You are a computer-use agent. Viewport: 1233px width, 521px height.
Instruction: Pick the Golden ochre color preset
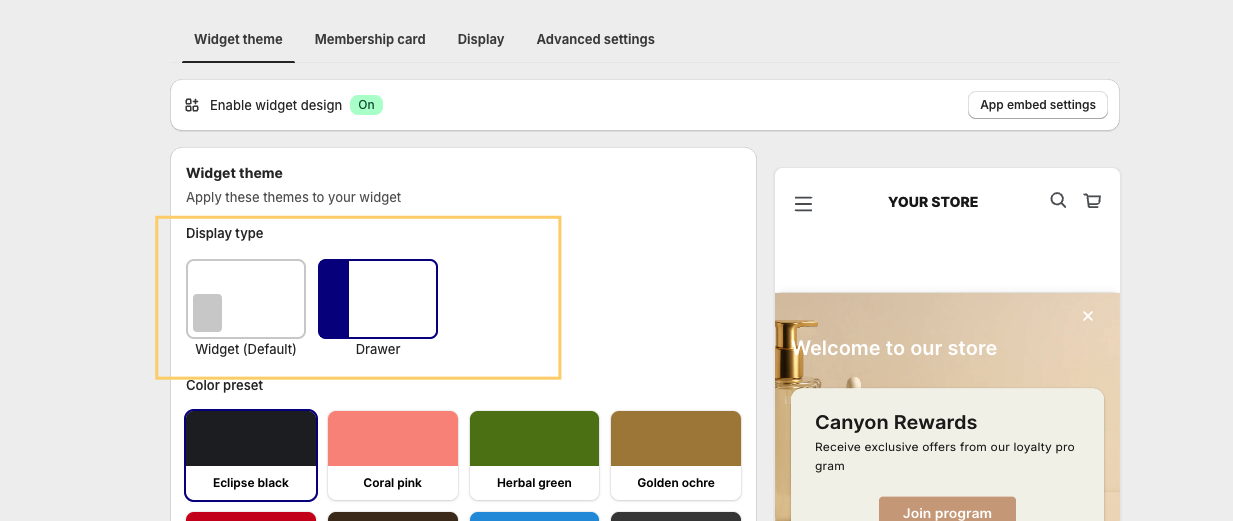pyautogui.click(x=676, y=455)
